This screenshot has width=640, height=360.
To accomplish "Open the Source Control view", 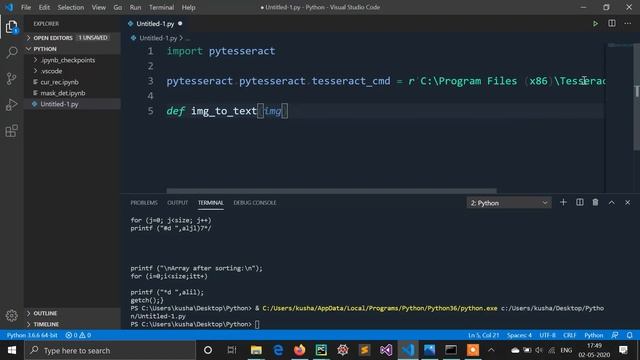I will [x=11, y=78].
